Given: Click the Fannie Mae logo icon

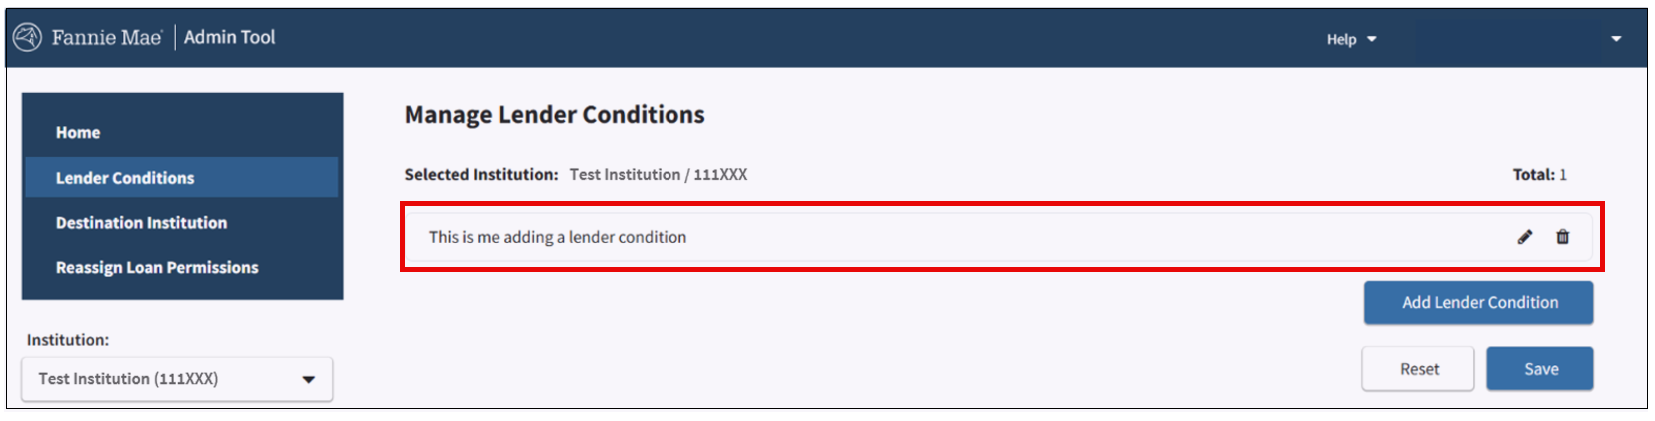Looking at the screenshot, I should coord(27,38).
